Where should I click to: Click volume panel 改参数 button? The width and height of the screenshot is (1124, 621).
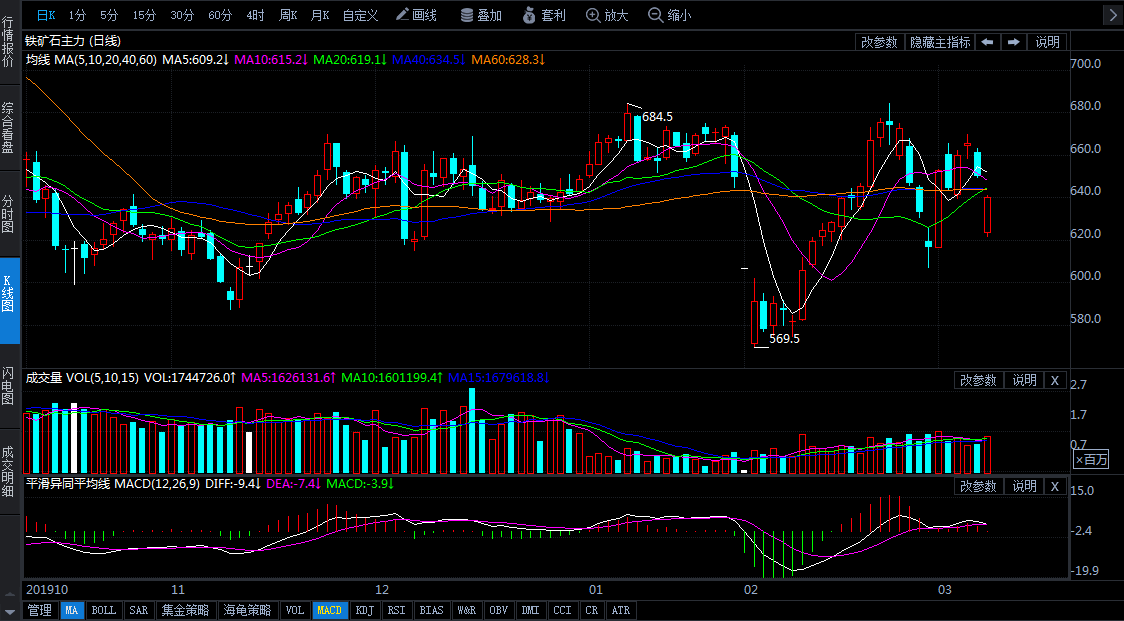[978, 381]
